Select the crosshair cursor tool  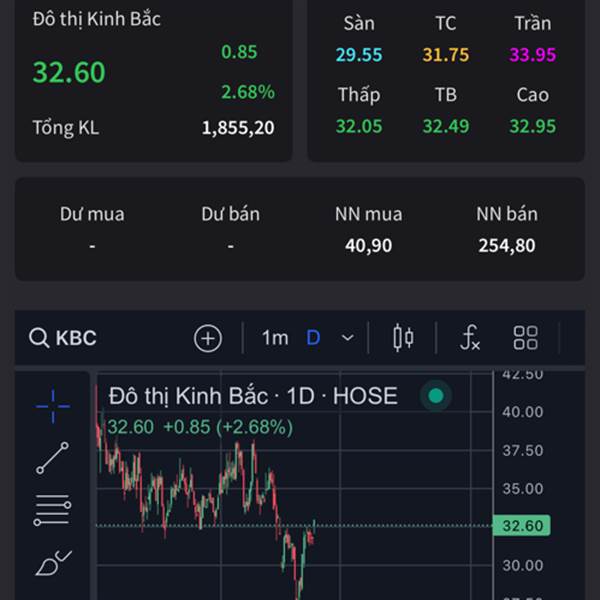(x=53, y=404)
